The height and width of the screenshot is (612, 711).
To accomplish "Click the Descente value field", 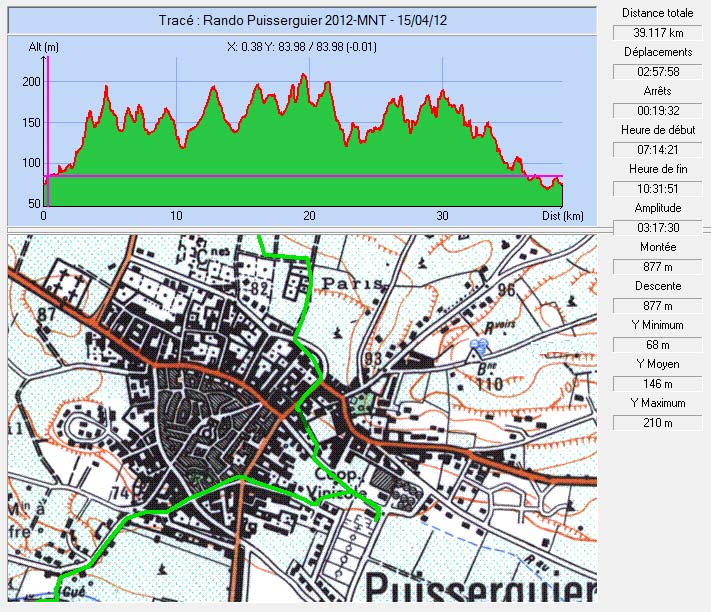I will pyautogui.click(x=656, y=306).
